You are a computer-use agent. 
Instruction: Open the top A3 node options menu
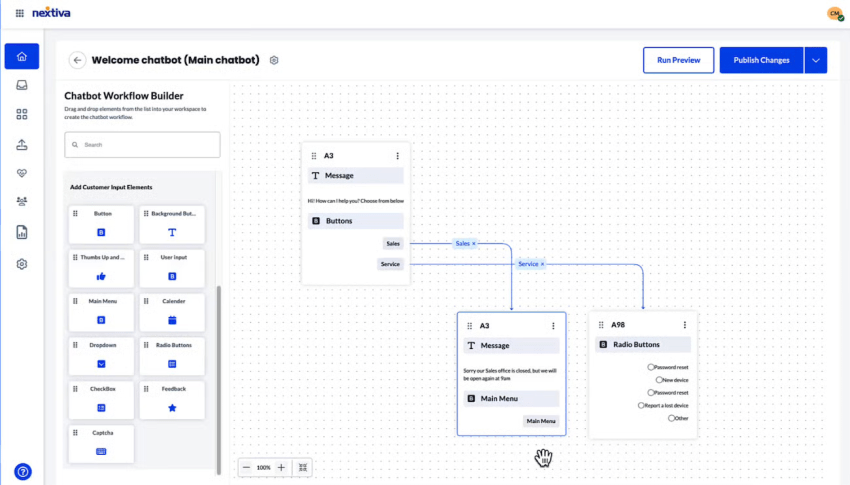click(397, 156)
